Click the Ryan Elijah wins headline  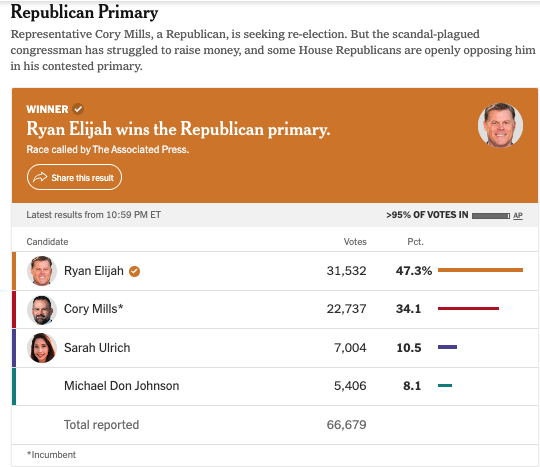(178, 129)
